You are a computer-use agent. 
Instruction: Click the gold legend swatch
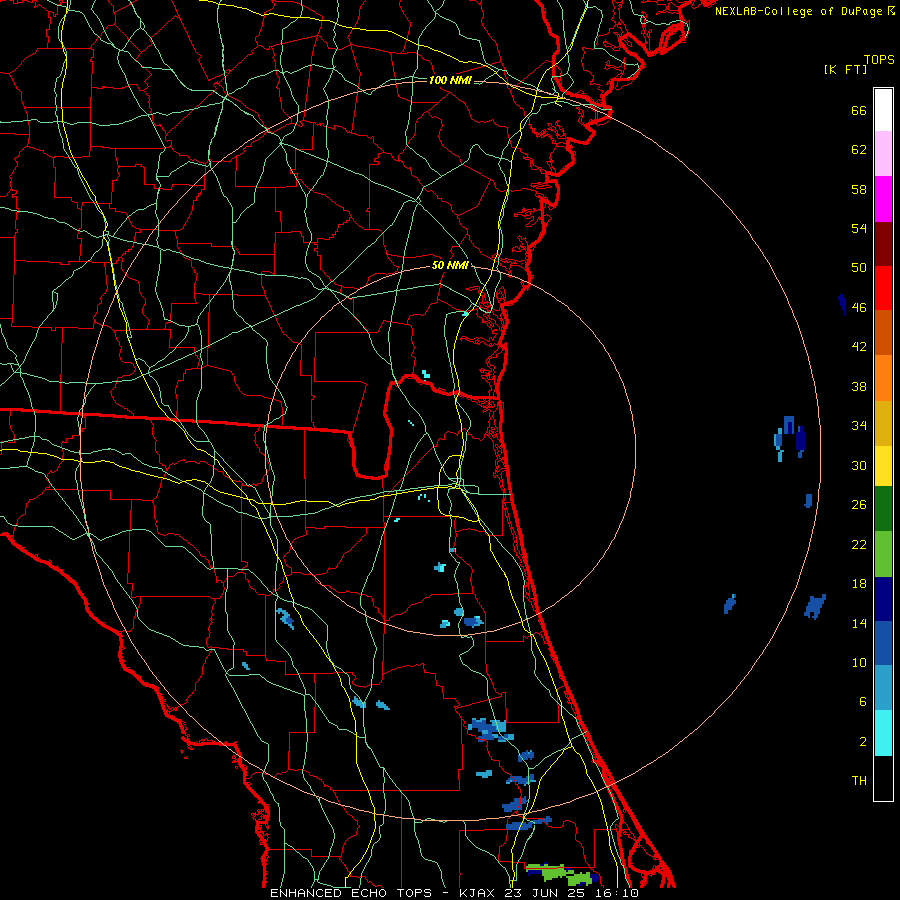(883, 423)
